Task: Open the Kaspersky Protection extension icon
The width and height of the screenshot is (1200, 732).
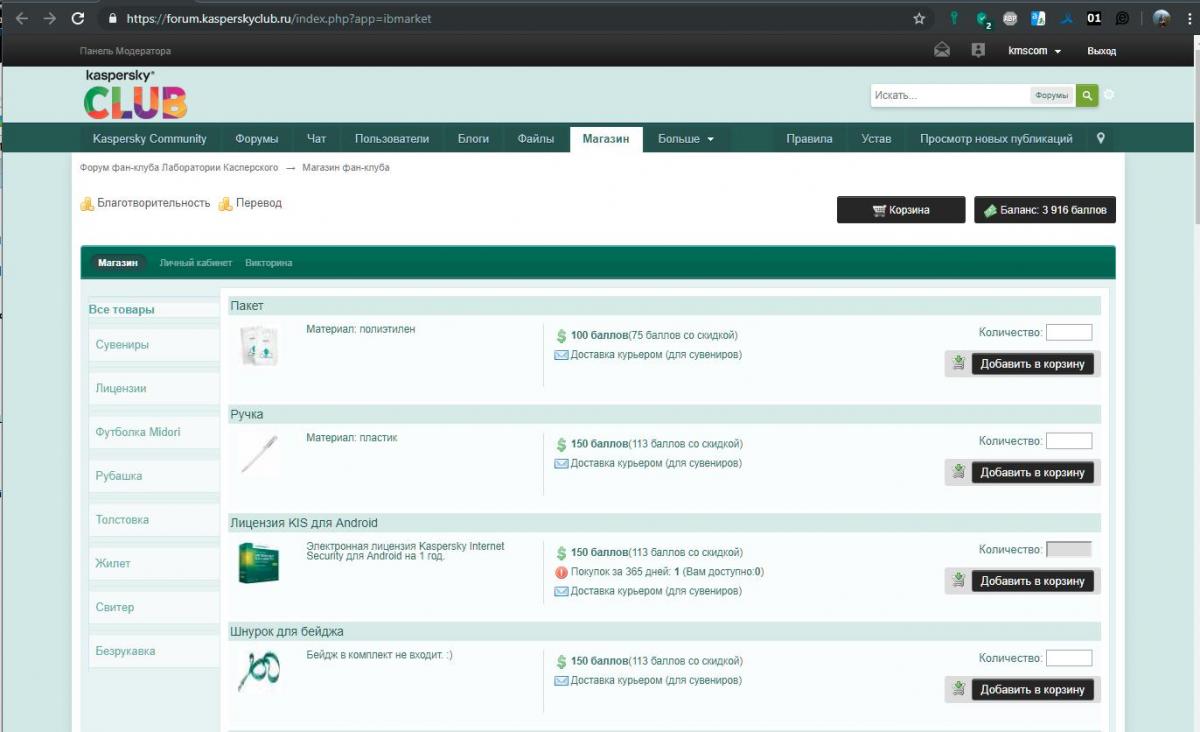Action: click(984, 18)
